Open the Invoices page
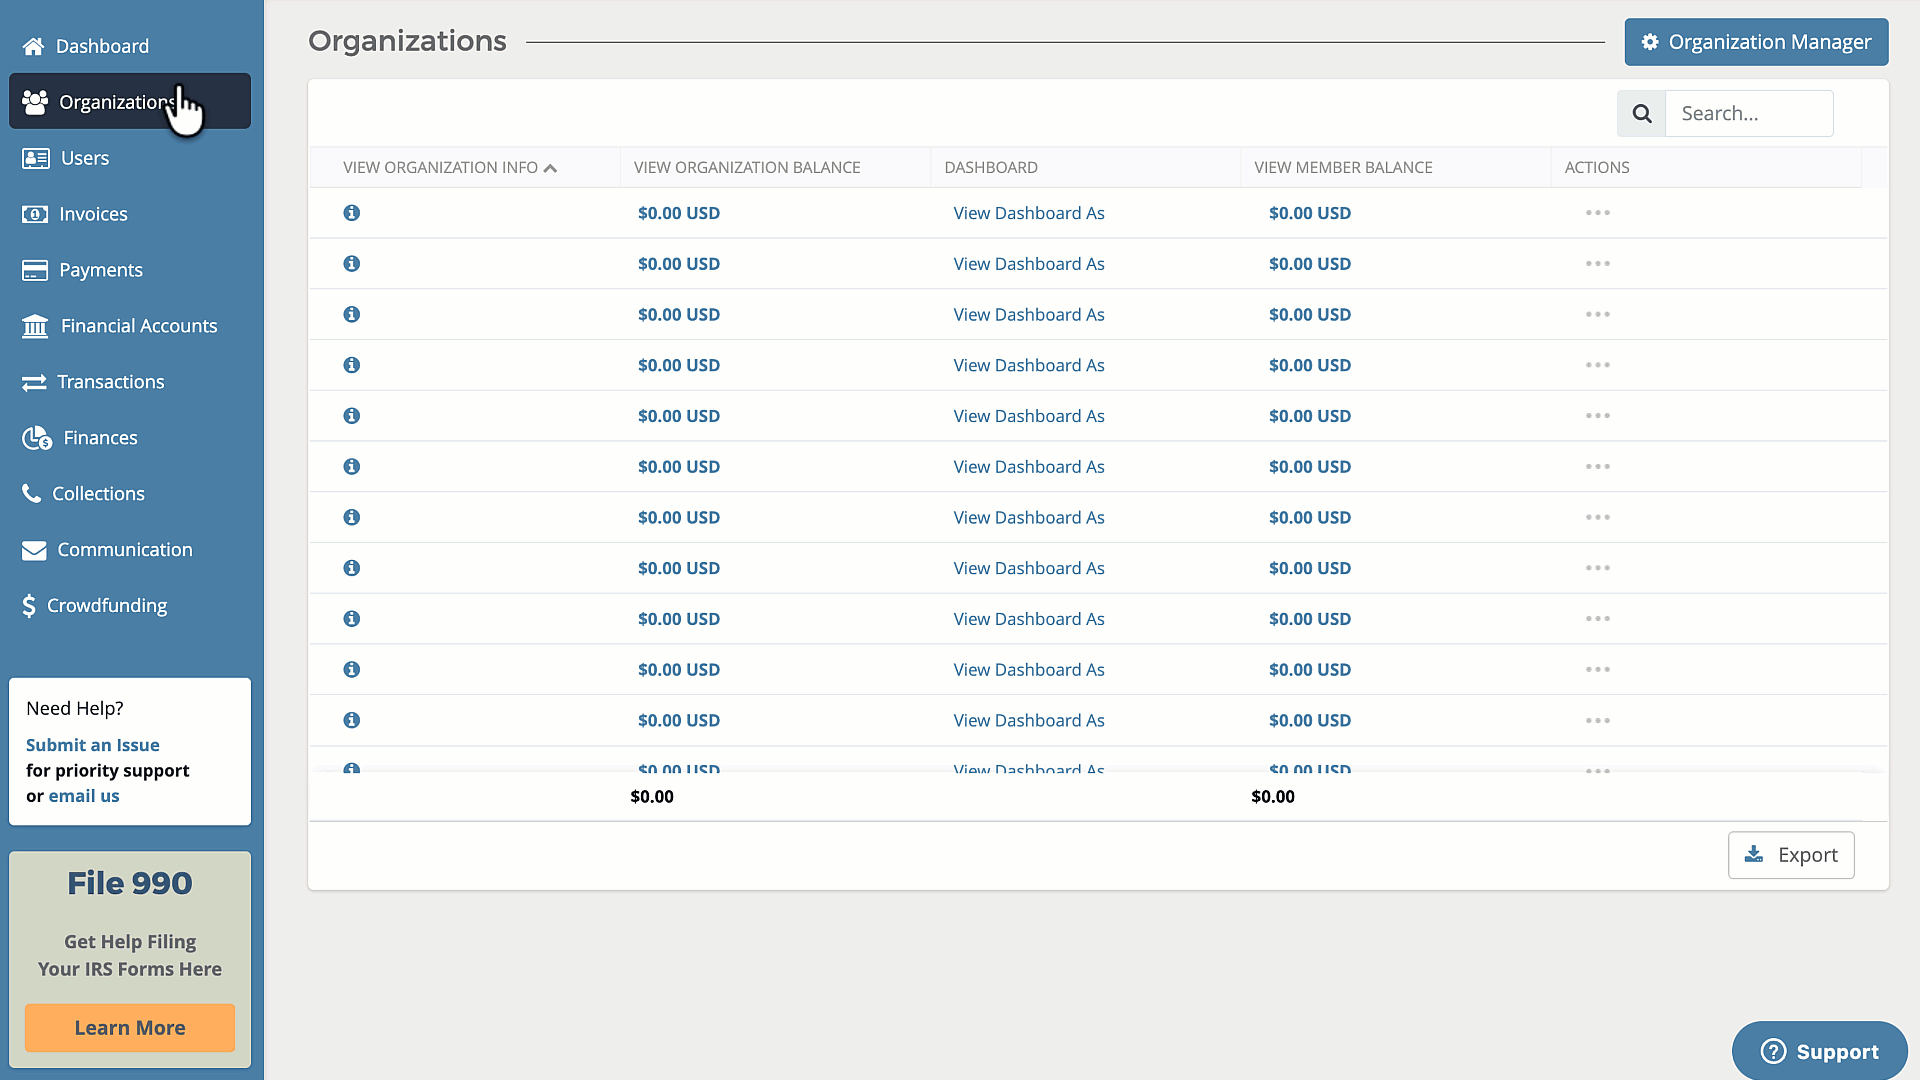Viewport: 1920px width, 1080px height. tap(35, 214)
